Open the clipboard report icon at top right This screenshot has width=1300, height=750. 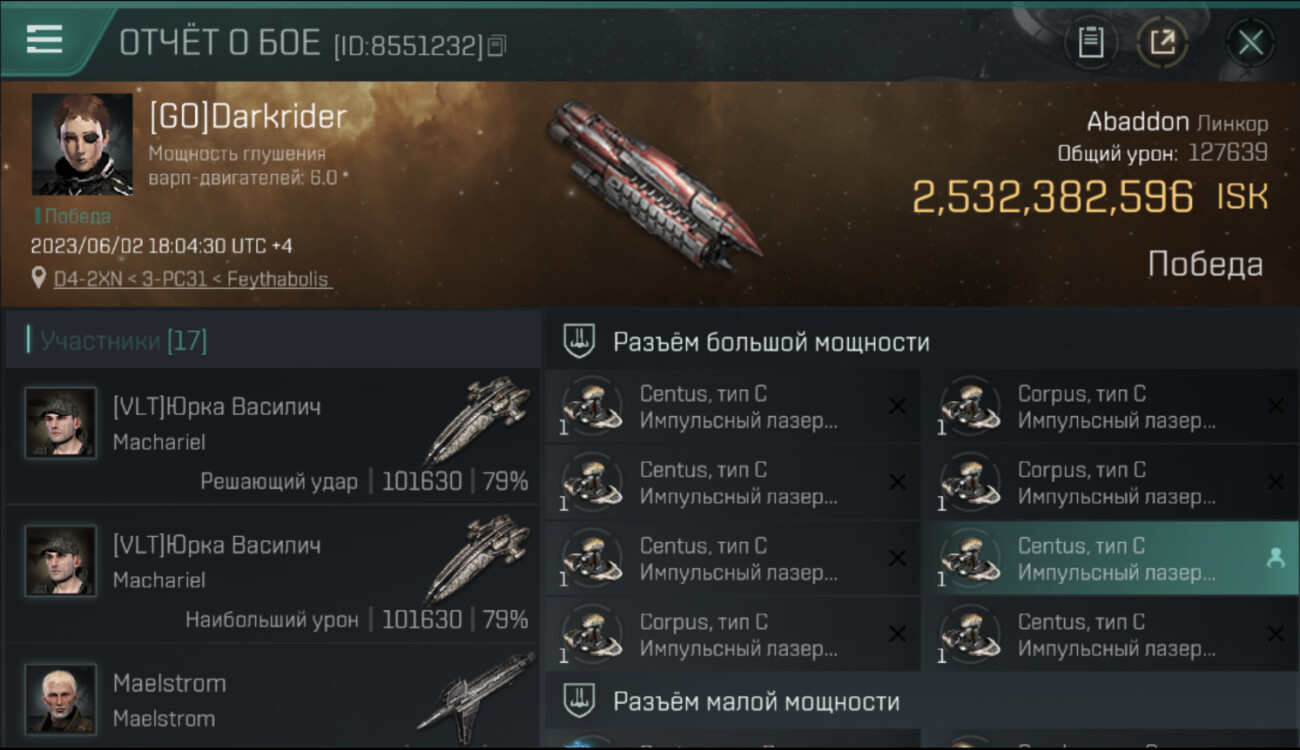coord(1090,42)
